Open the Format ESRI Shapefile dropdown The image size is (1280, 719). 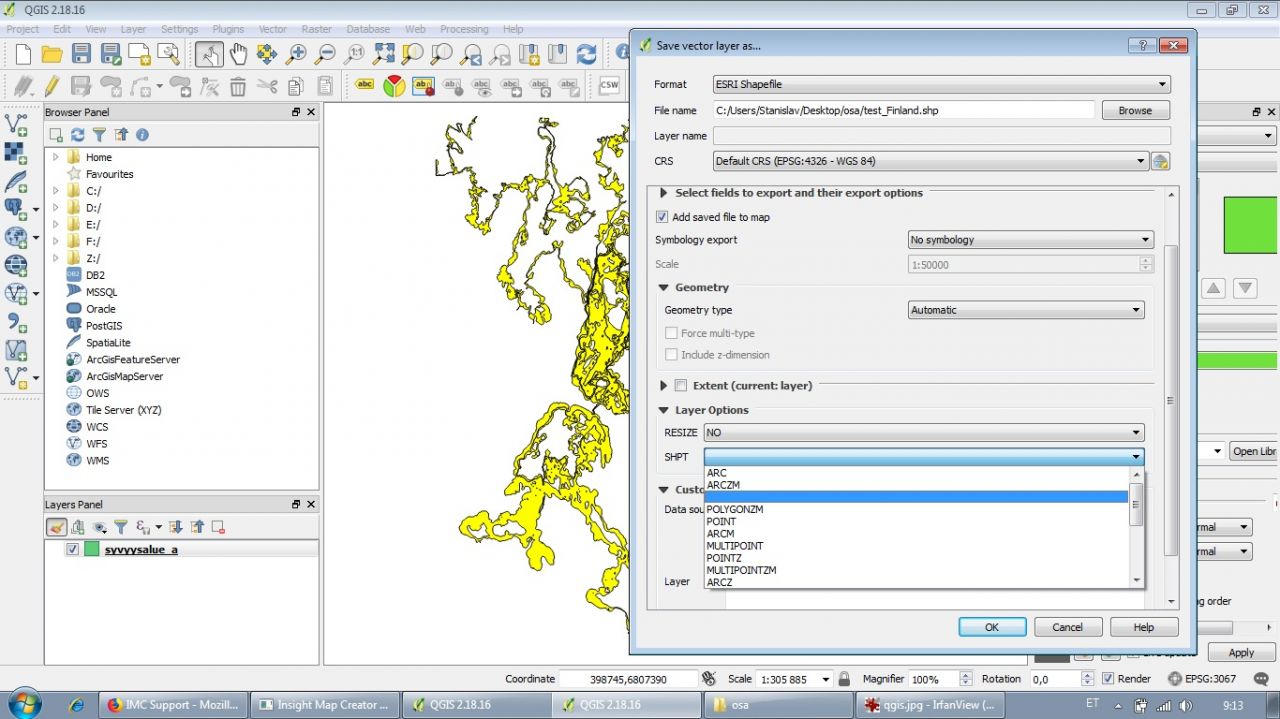[x=941, y=85]
